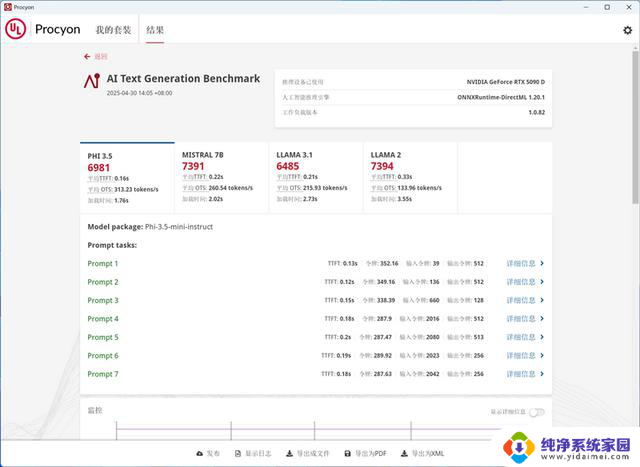Click the Procyon brand name text
This screenshot has height=467, width=640.
click(58, 29)
